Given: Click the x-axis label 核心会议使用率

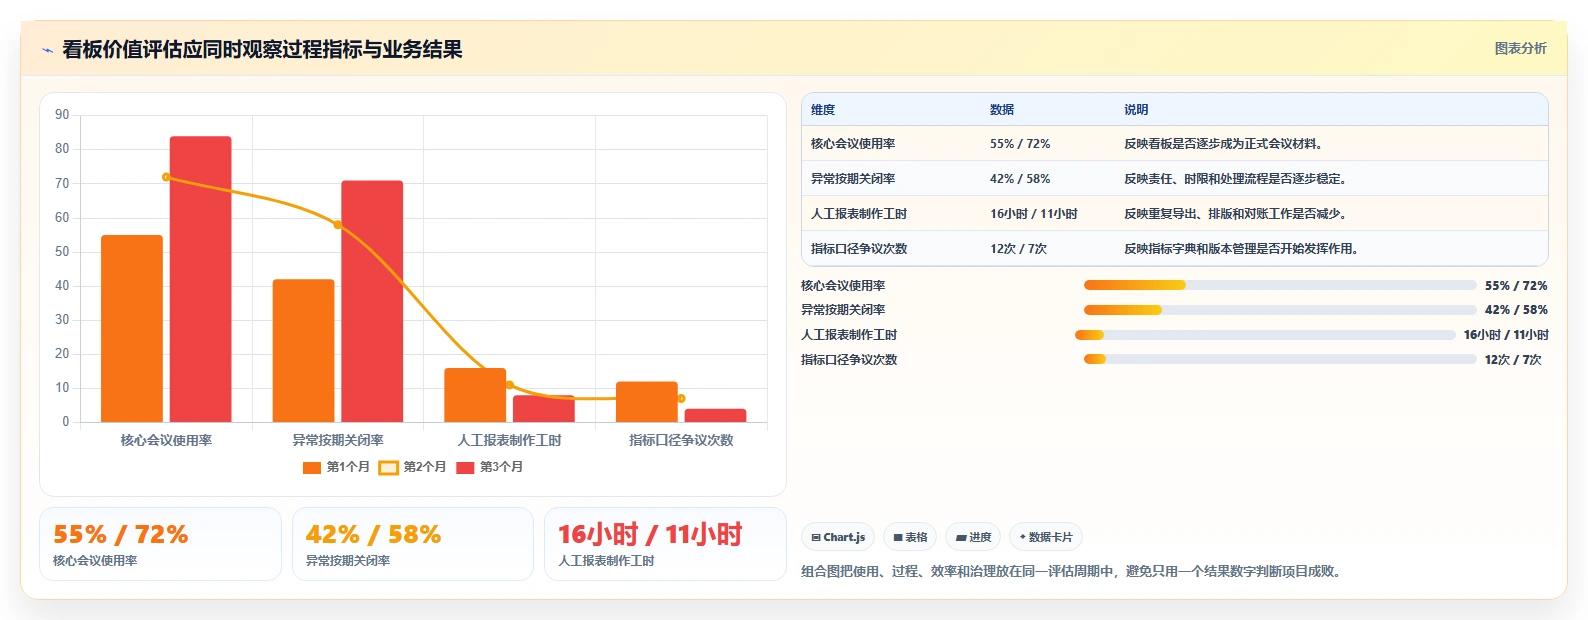Looking at the screenshot, I should pos(166,440).
